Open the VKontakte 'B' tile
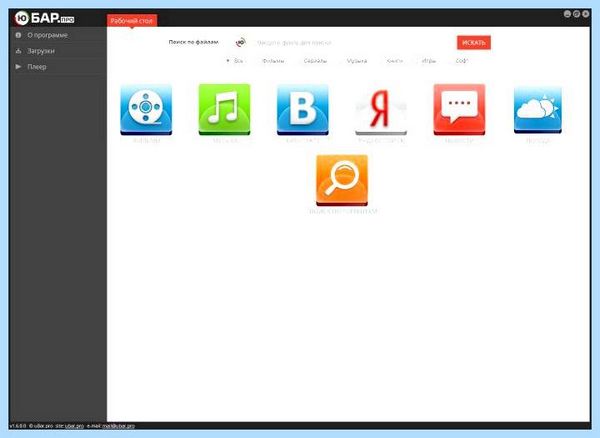 [302, 110]
